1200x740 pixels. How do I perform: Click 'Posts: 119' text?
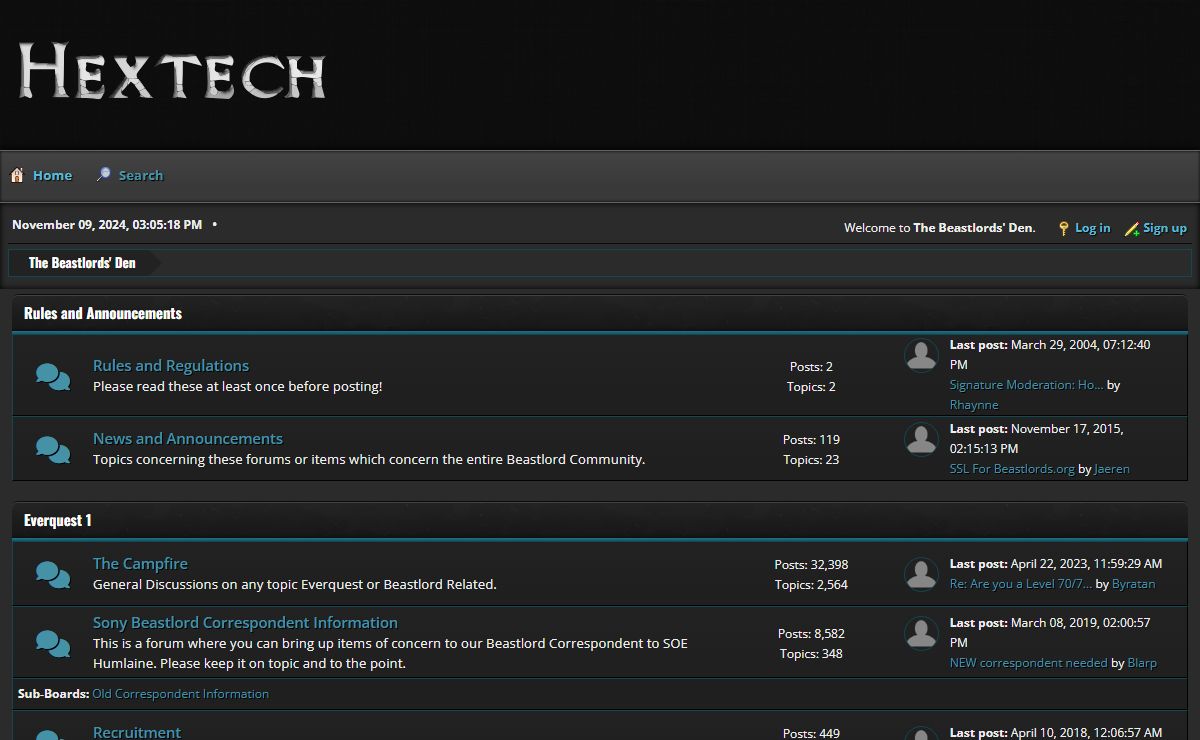click(x=811, y=440)
